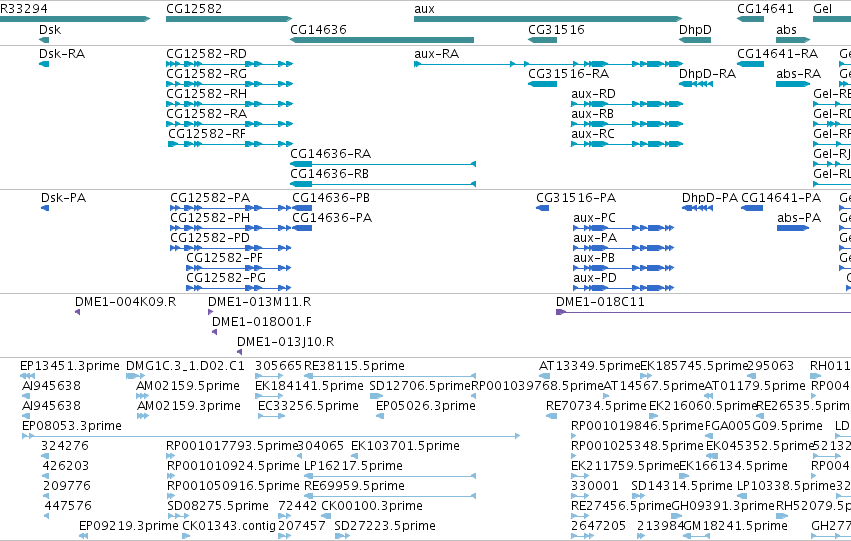Select protein CG12582-PD
Image resolution: width=851 pixels, height=541 pixels.
(210, 238)
